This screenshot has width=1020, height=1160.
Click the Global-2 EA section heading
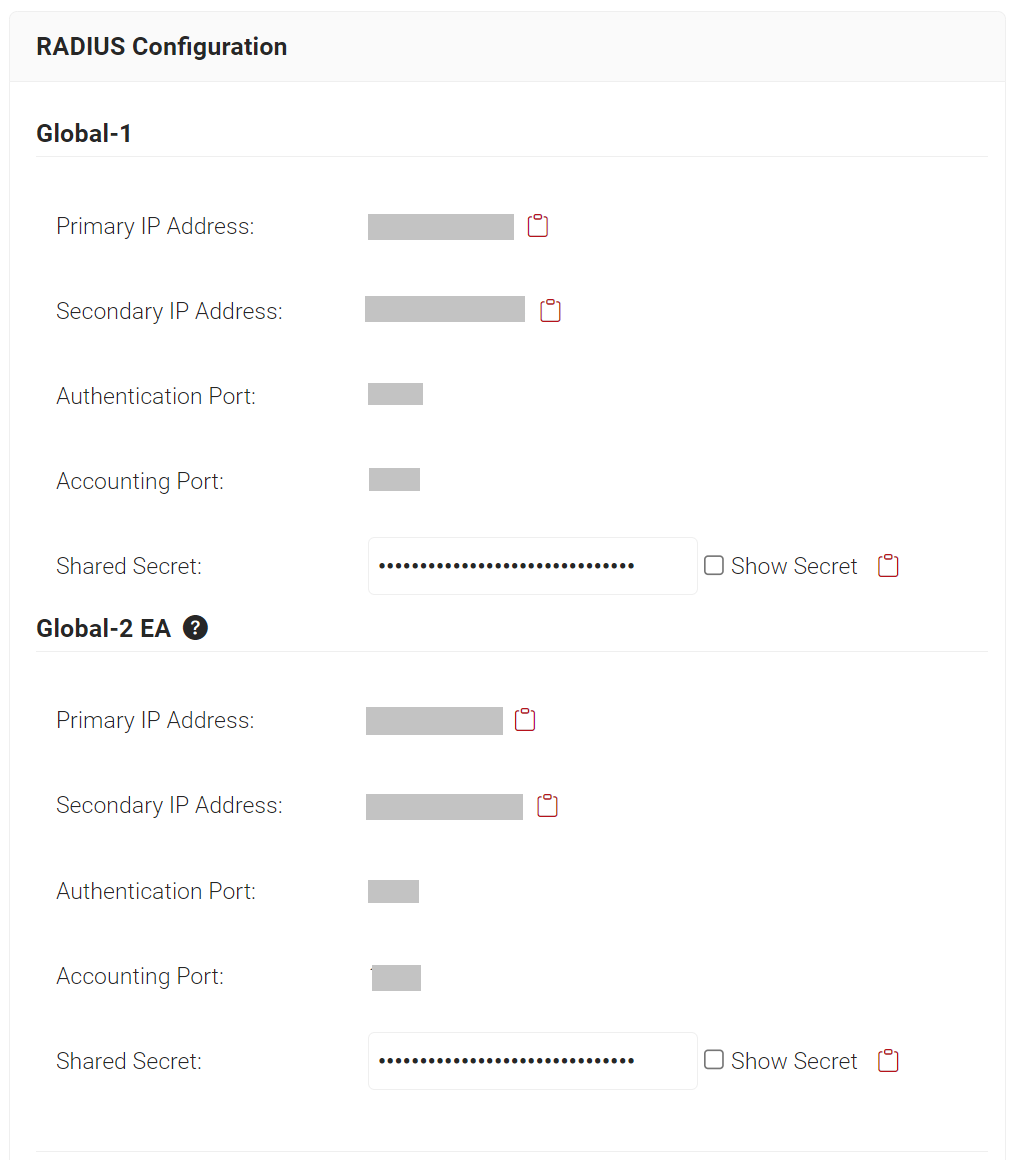(104, 628)
